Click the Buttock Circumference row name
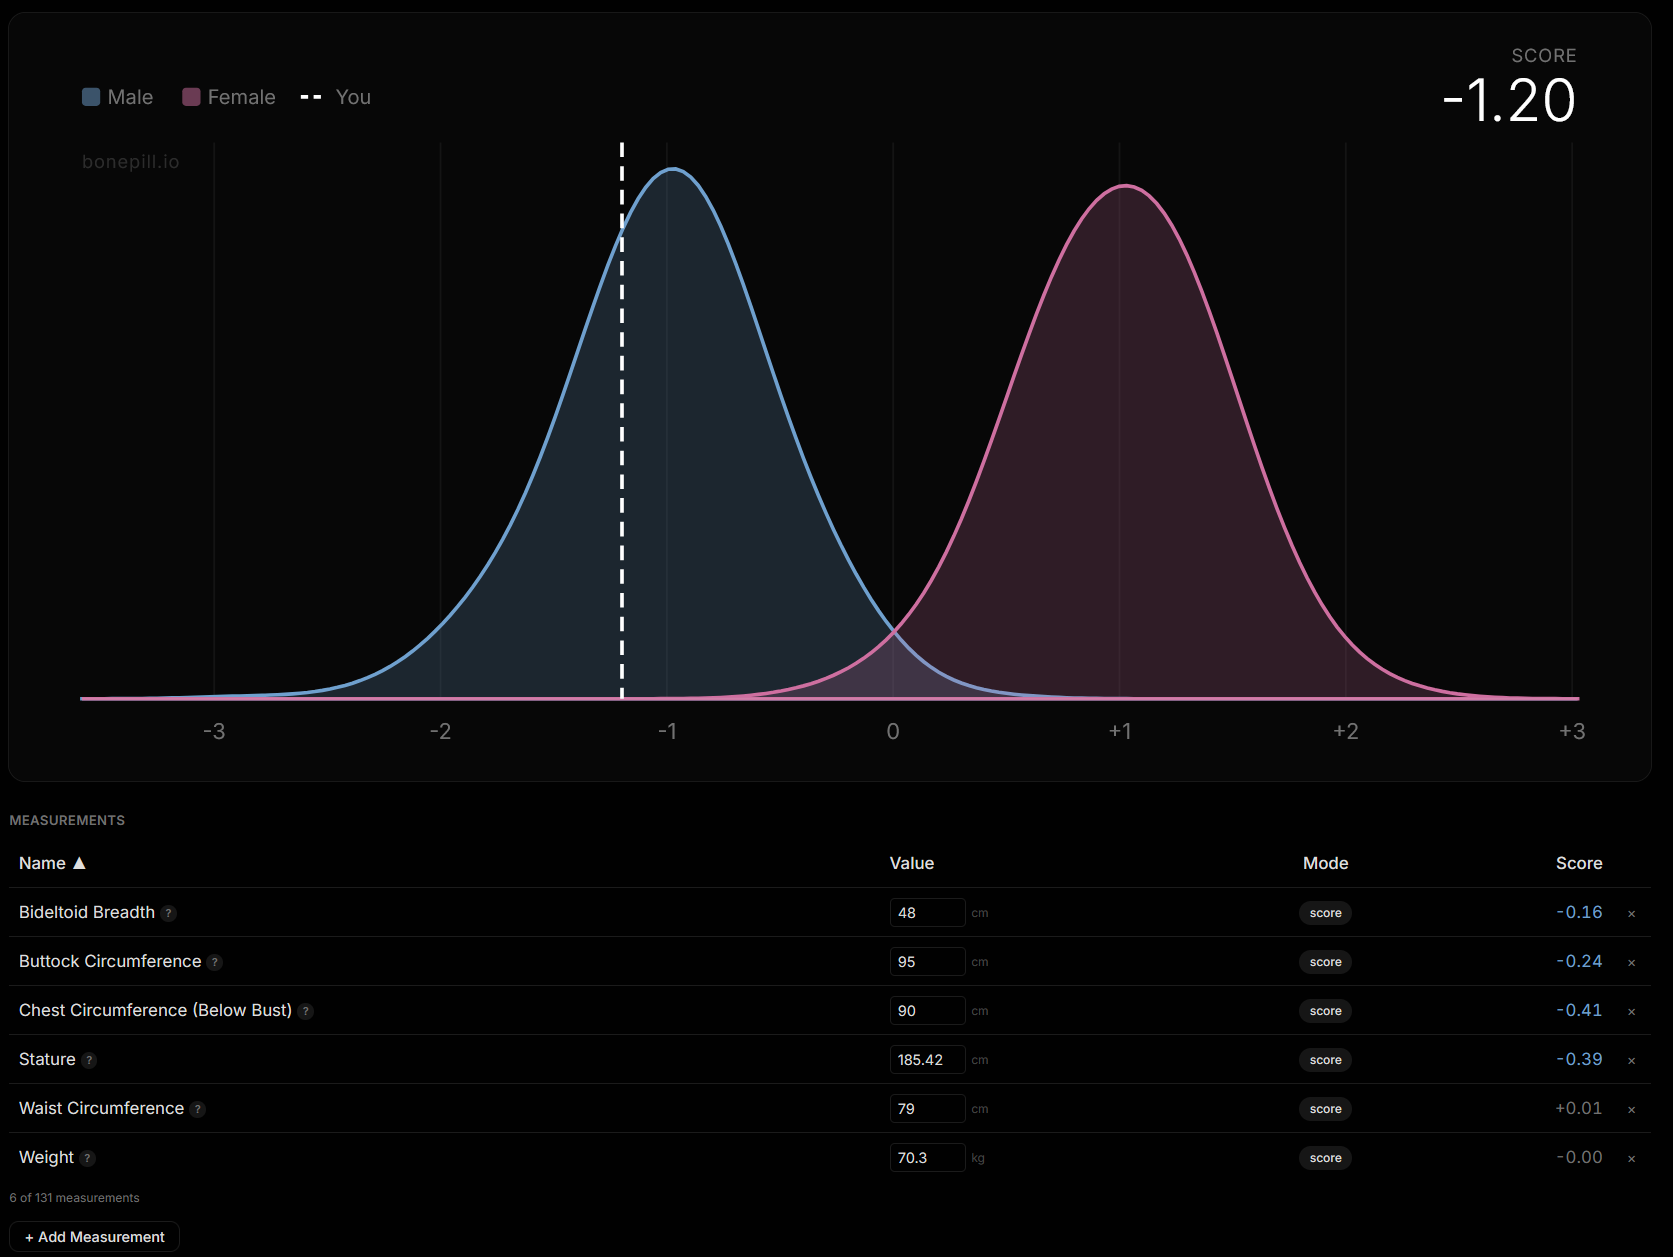Screen dimensions: 1673x1257 [x=110, y=961]
